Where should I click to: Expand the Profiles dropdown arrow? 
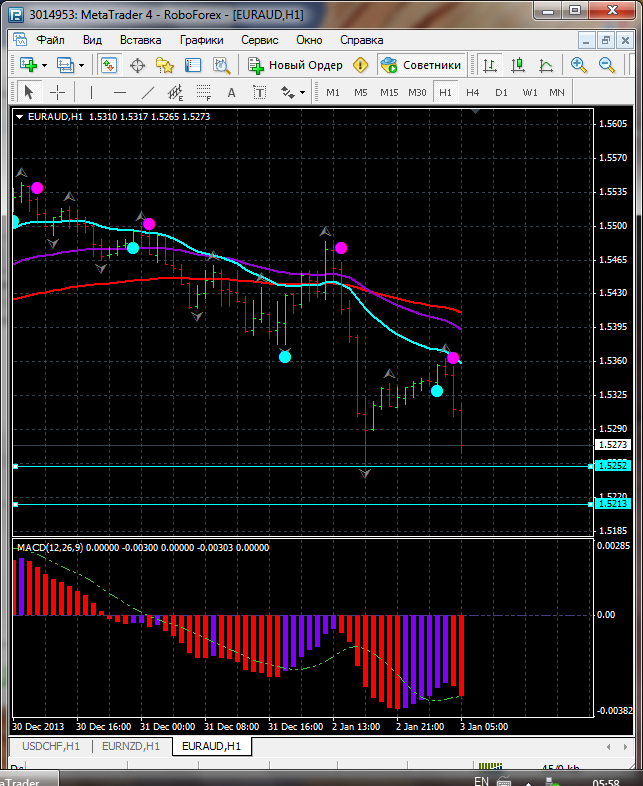click(82, 66)
